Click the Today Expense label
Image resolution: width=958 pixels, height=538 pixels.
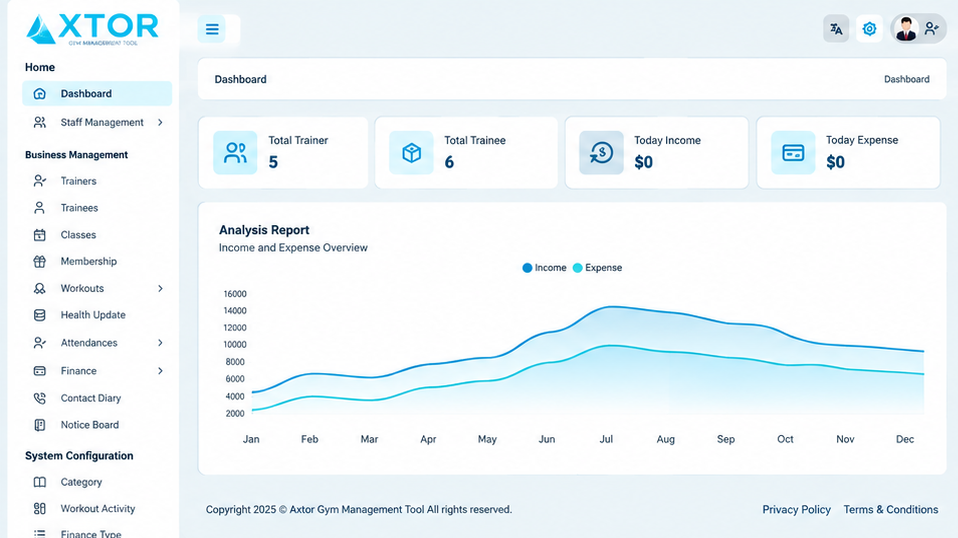[862, 140]
